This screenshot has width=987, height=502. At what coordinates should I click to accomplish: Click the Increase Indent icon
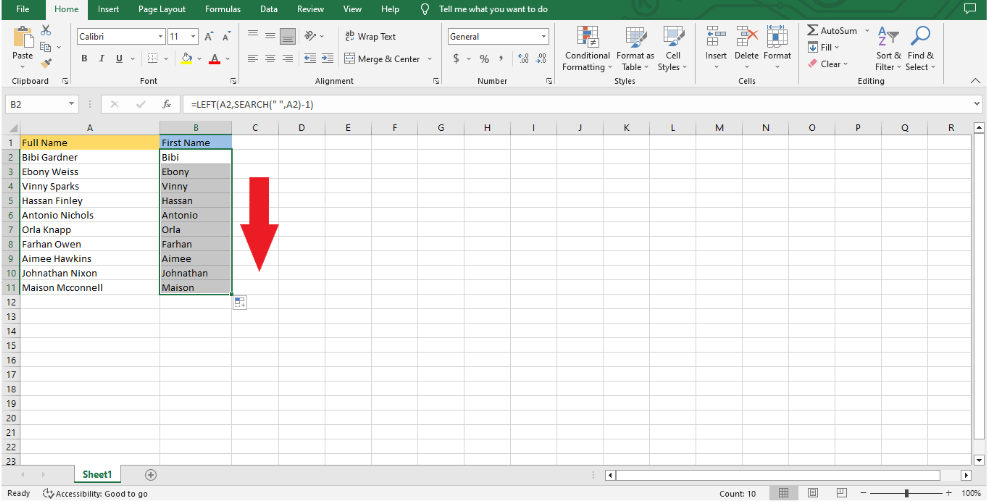[326, 59]
